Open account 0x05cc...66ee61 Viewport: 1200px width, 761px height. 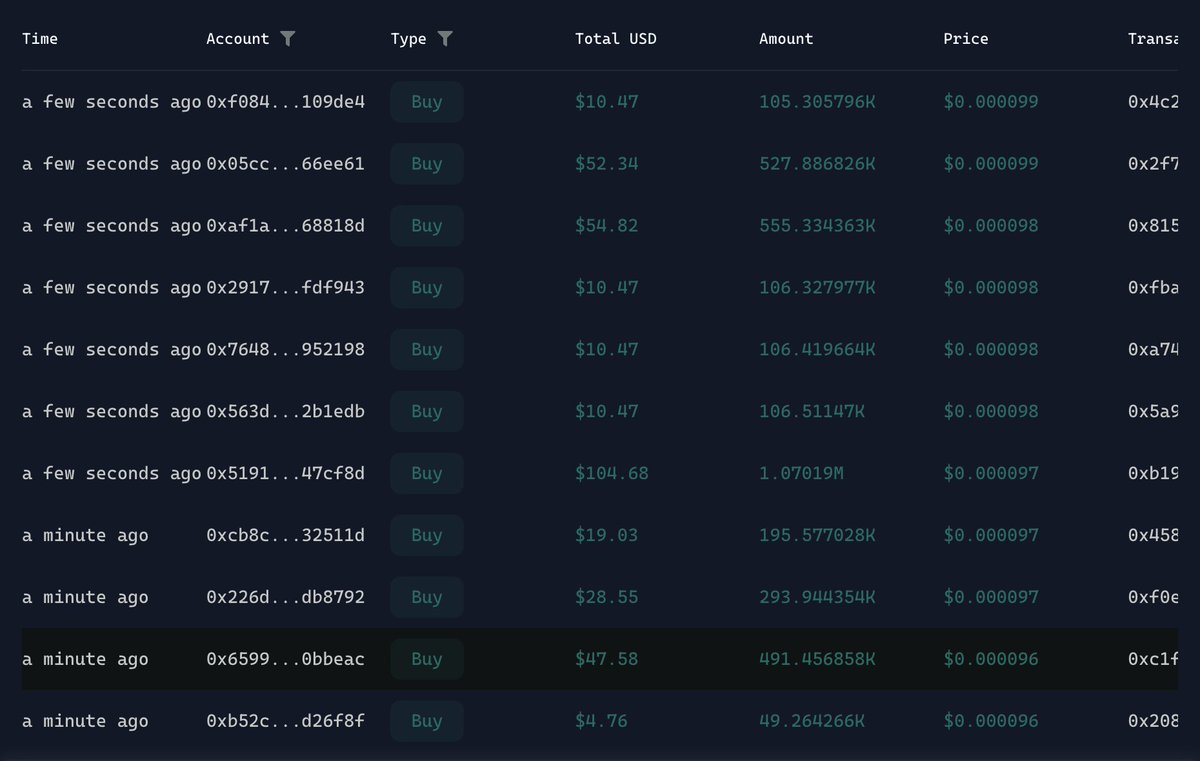(x=286, y=164)
